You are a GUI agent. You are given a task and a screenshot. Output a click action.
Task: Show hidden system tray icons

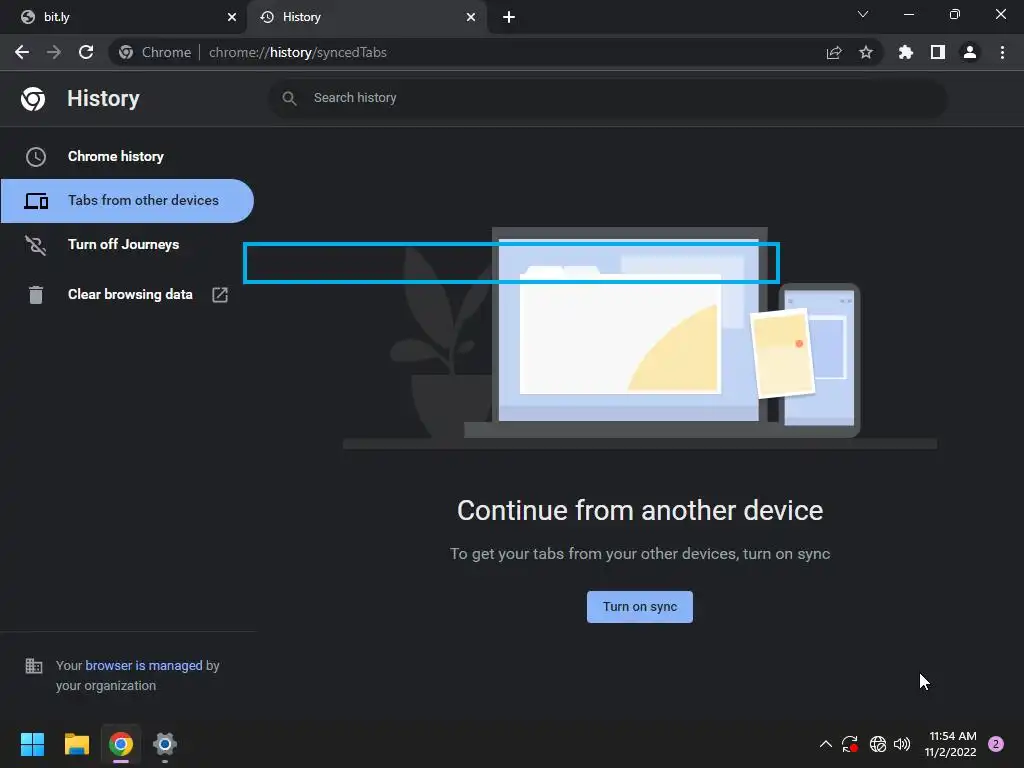(x=825, y=744)
